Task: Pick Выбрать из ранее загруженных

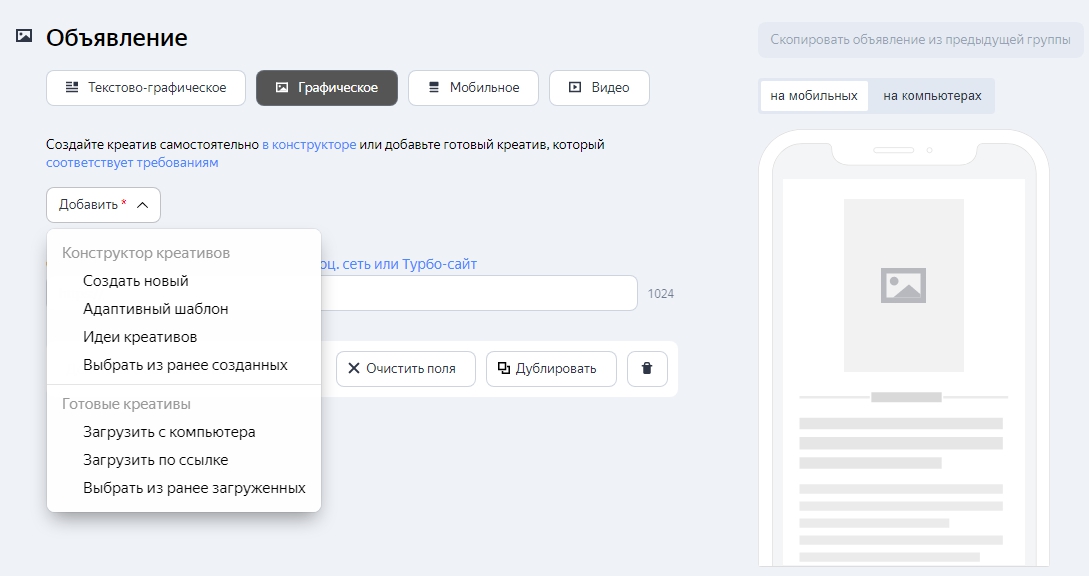Action: coord(194,488)
